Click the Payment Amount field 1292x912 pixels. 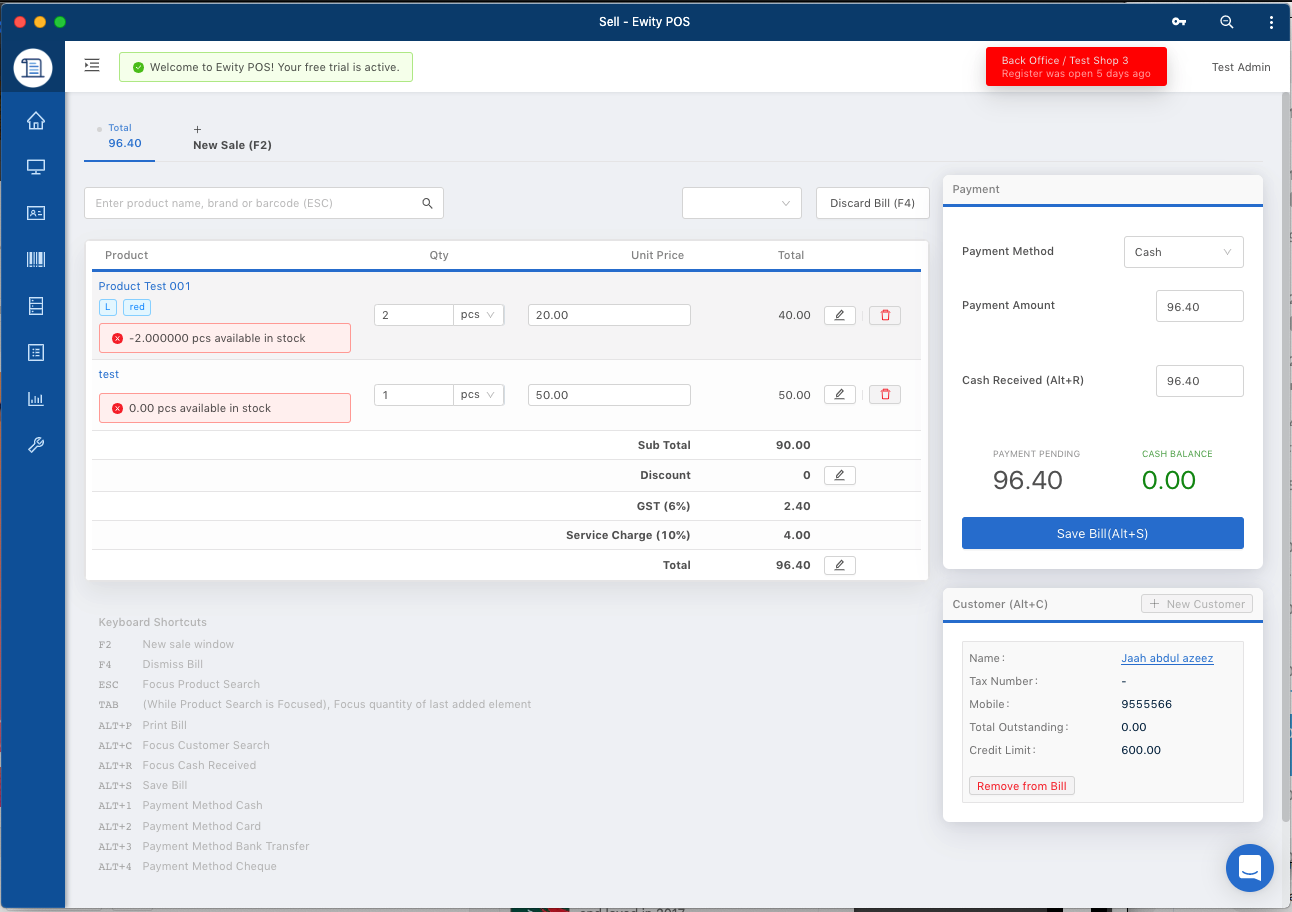coord(1199,306)
